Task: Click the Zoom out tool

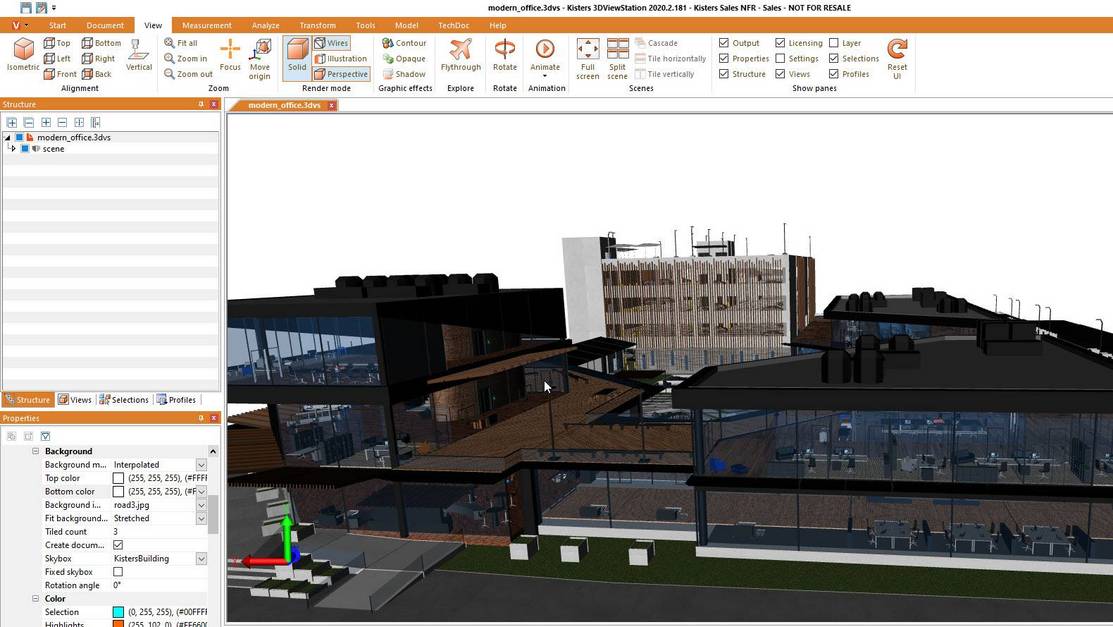Action: pyautogui.click(x=189, y=74)
